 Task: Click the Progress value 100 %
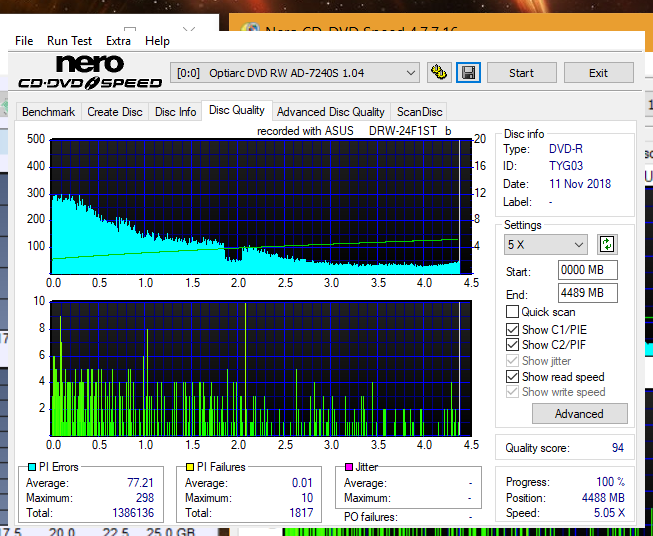coord(611,482)
